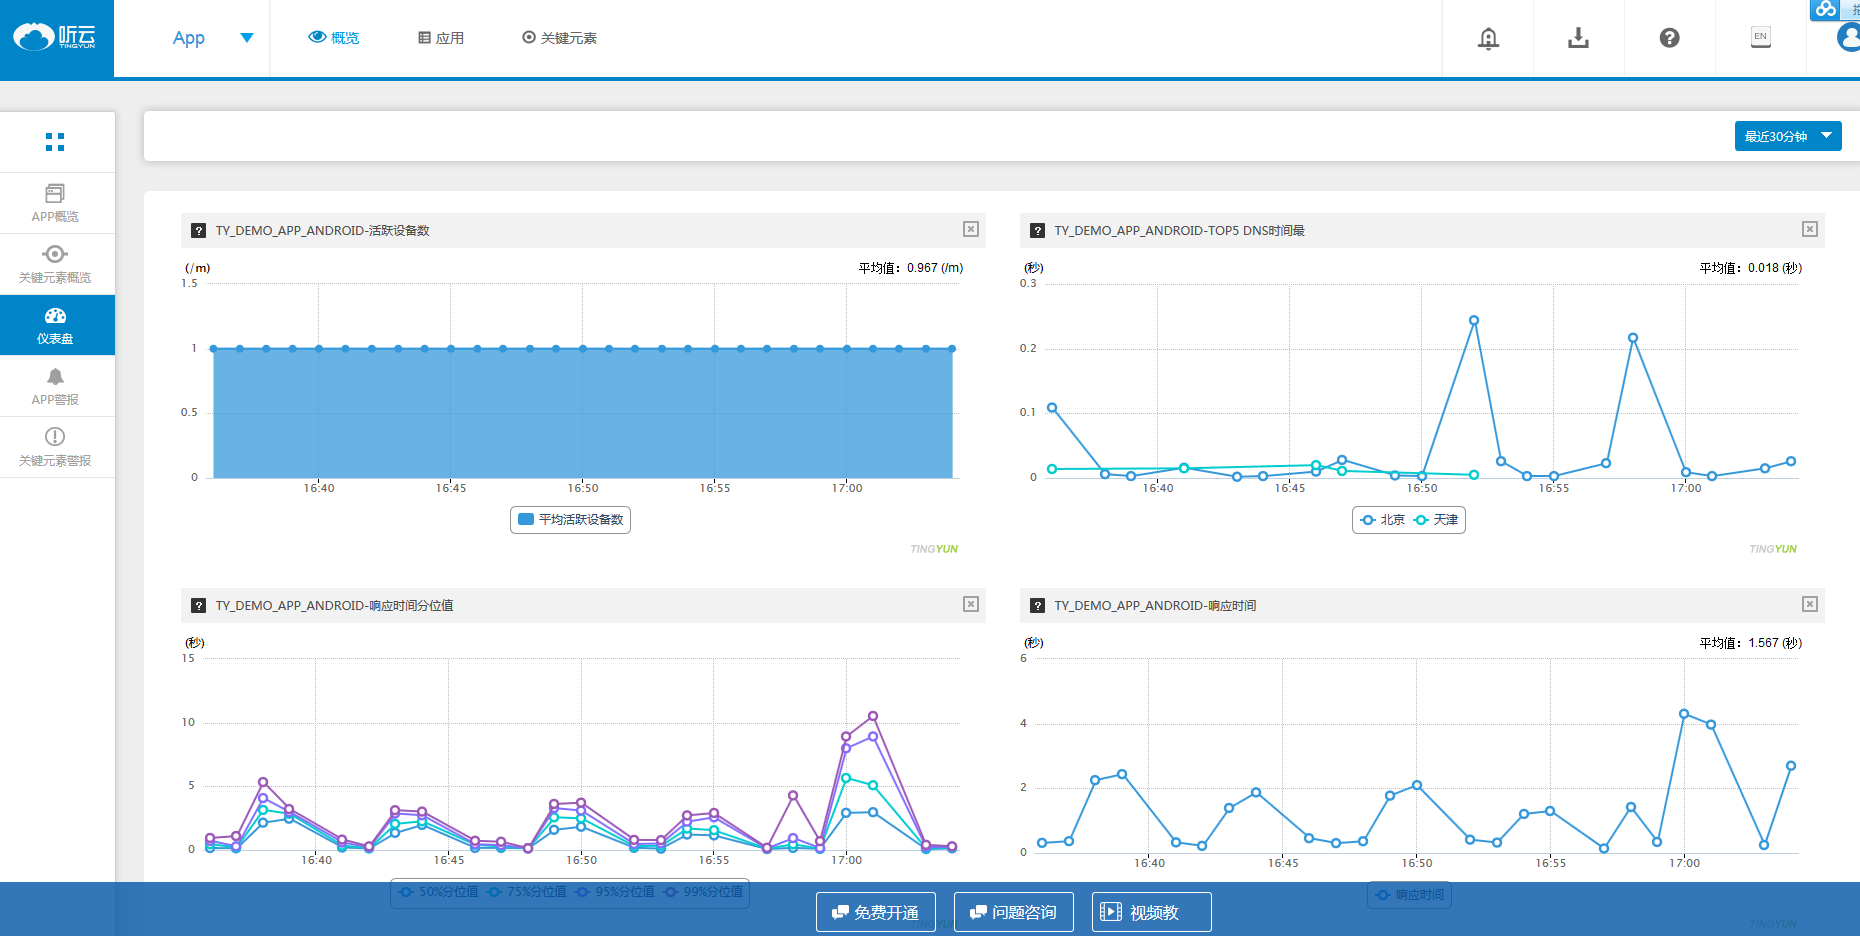Image resolution: width=1860 pixels, height=936 pixels.
Task: Click the 问题咨询 button
Action: 1013,912
